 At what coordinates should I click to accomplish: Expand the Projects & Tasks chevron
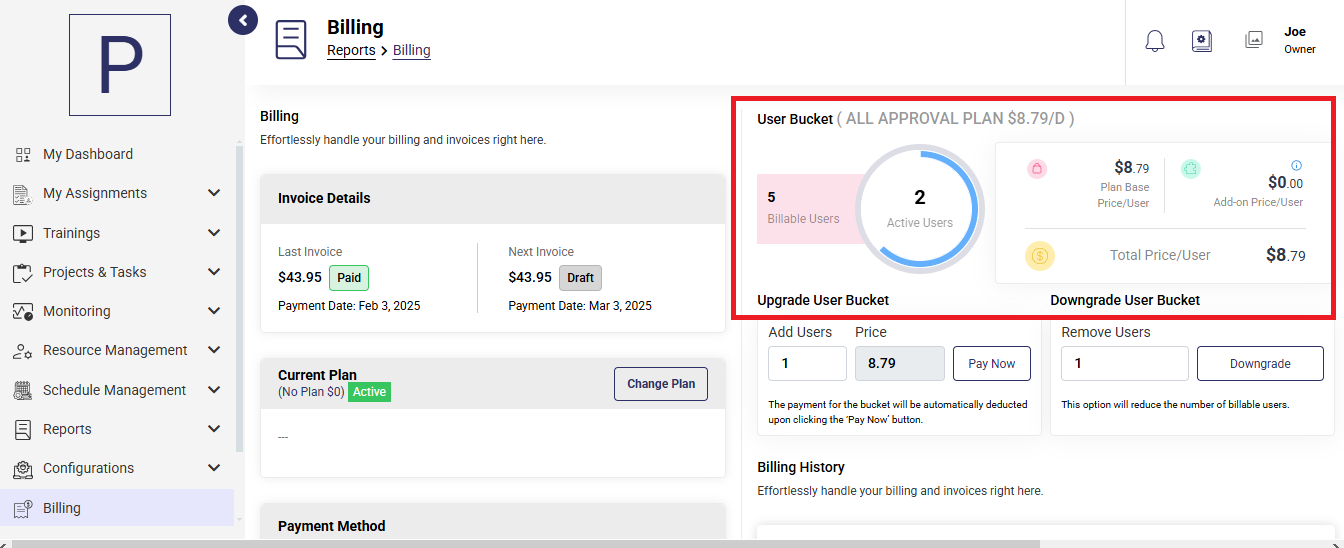214,272
